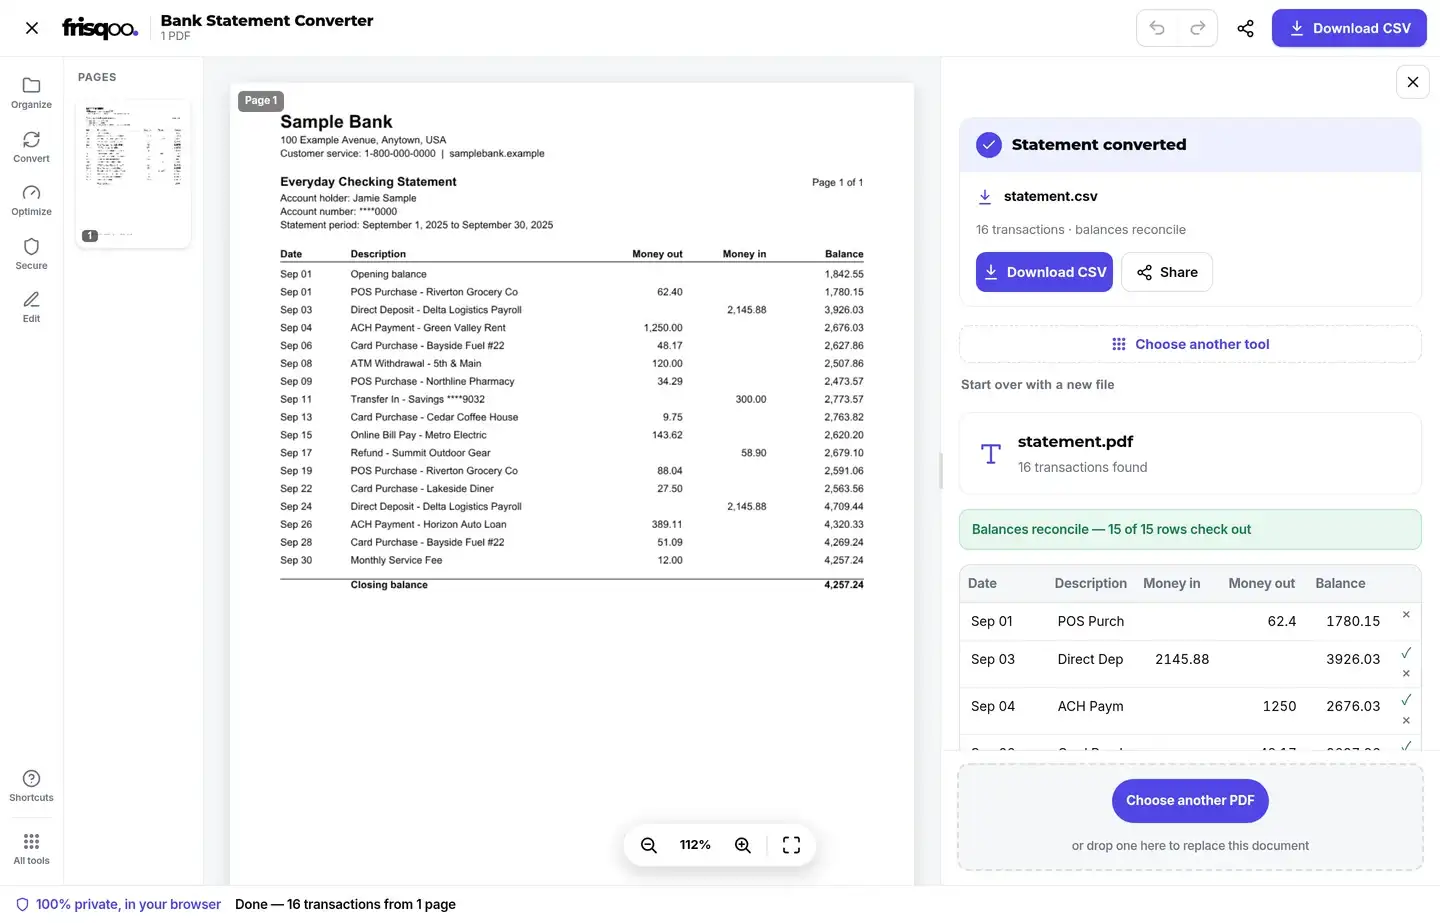Click the 112% zoom level indicator

click(x=695, y=845)
